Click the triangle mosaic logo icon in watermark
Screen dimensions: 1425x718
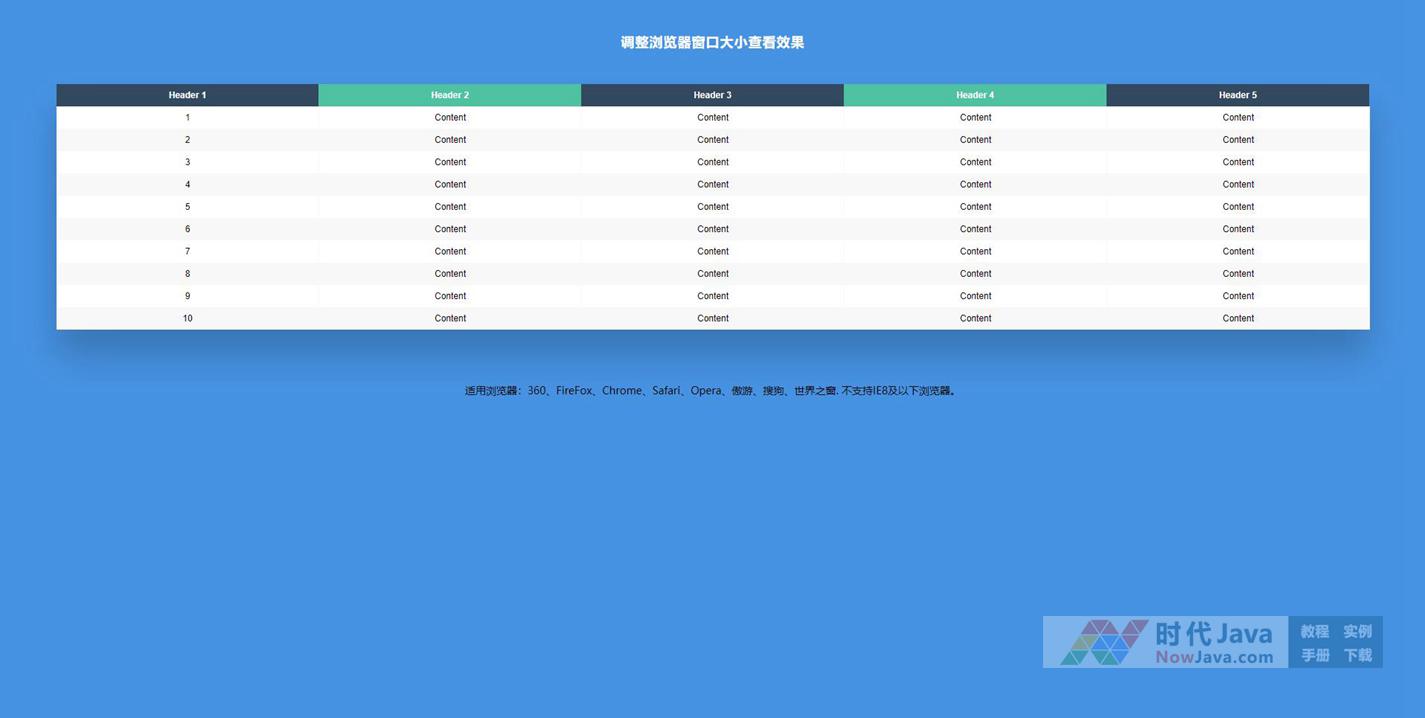1103,642
